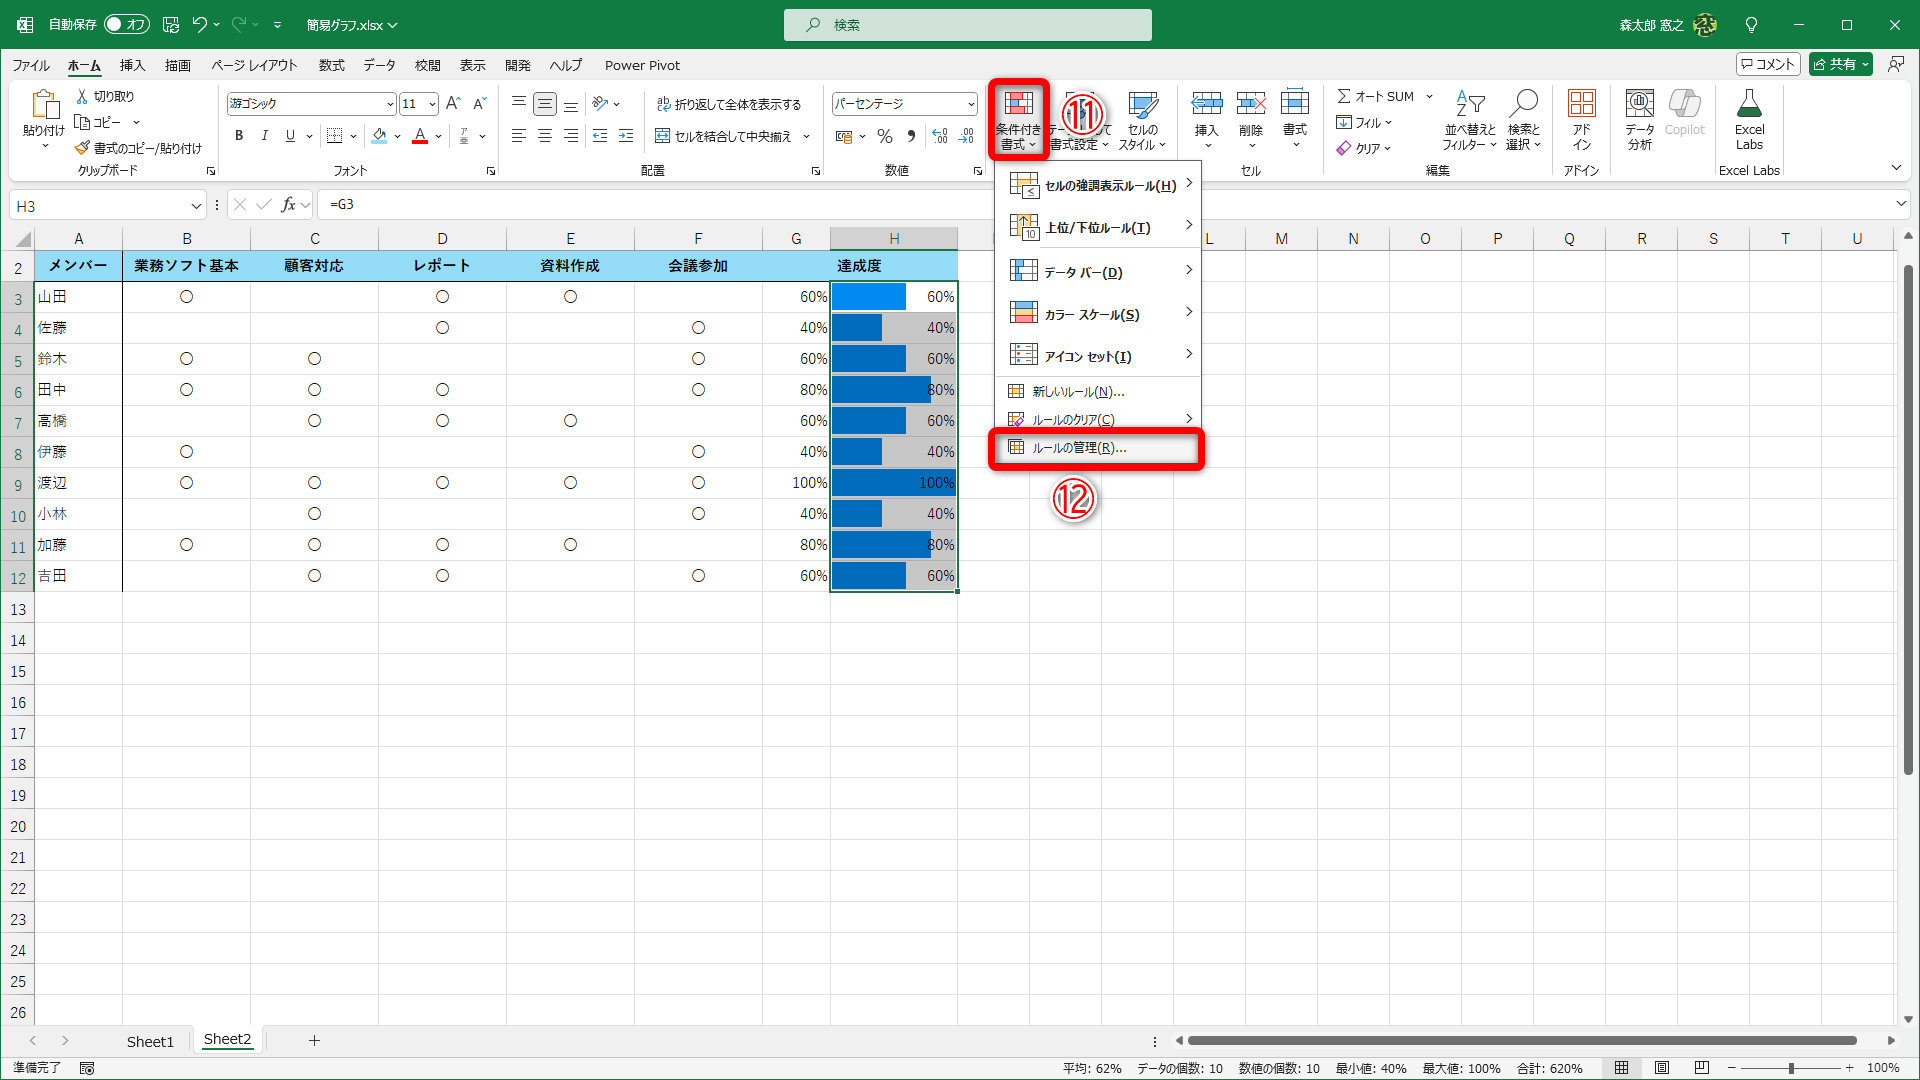Screen dimensions: 1920x1080
Task: Open the font name dropdown
Action: pyautogui.click(x=390, y=104)
